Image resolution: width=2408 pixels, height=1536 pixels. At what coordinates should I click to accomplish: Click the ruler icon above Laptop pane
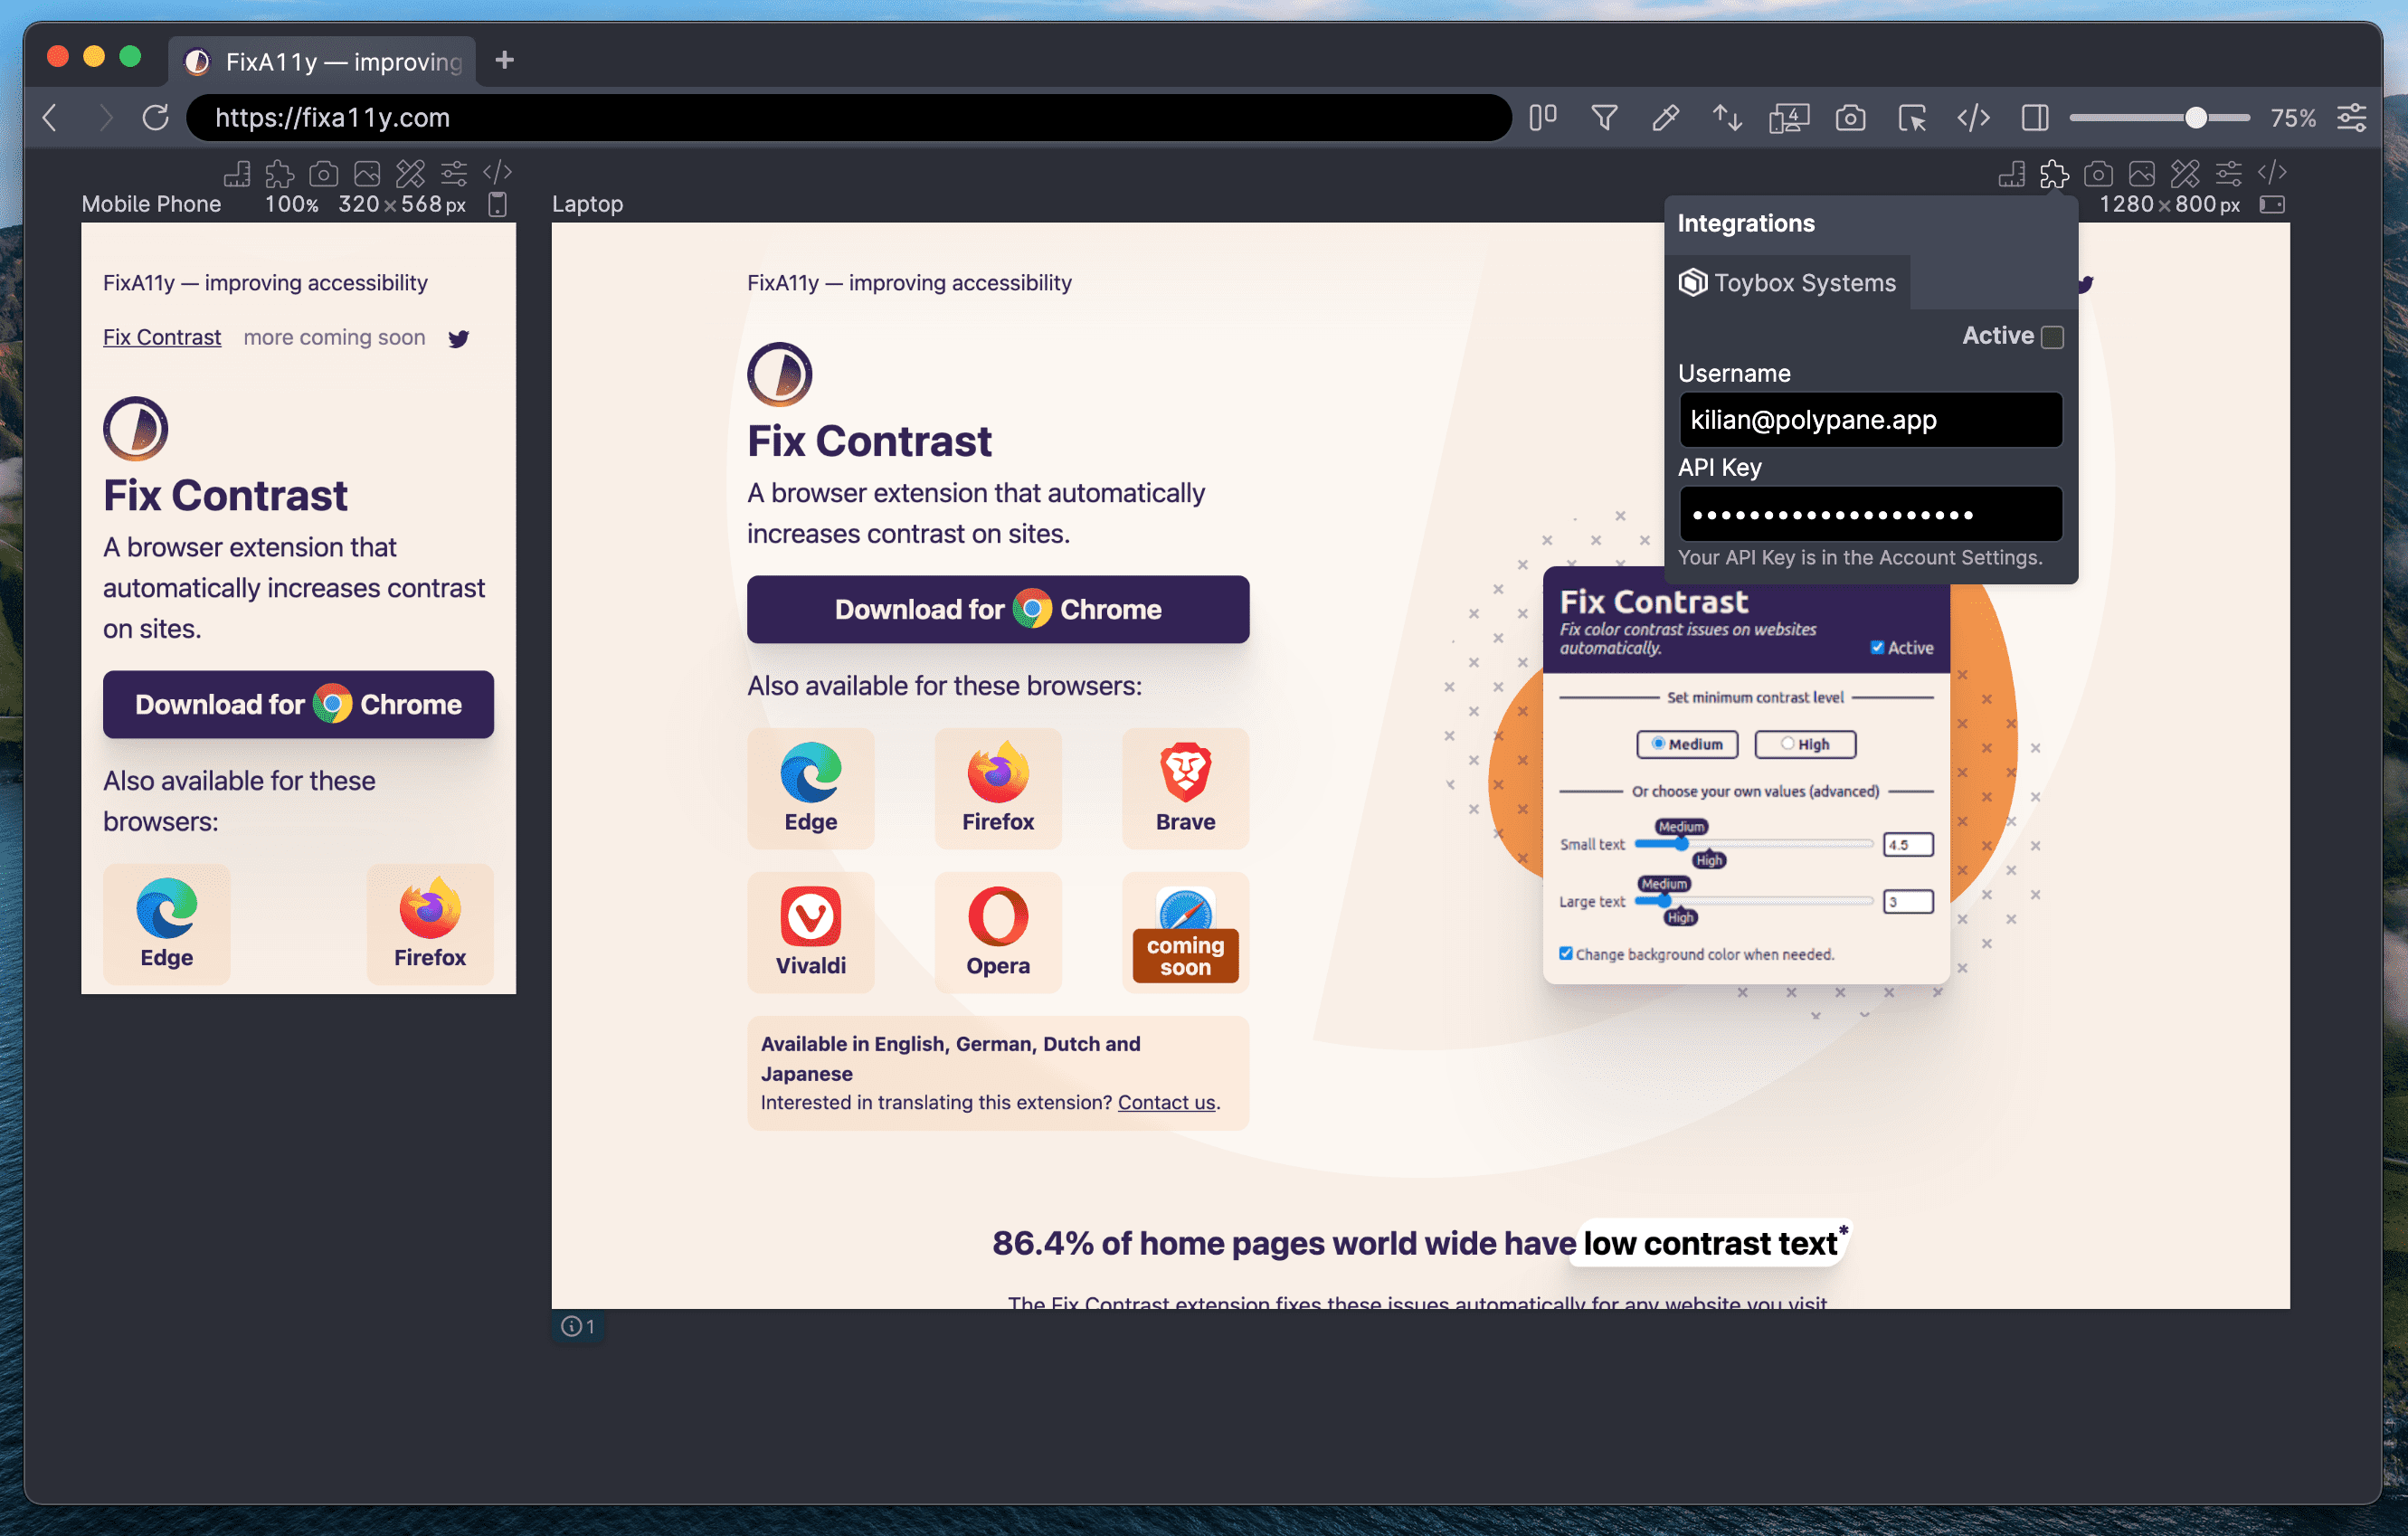[x=2011, y=174]
